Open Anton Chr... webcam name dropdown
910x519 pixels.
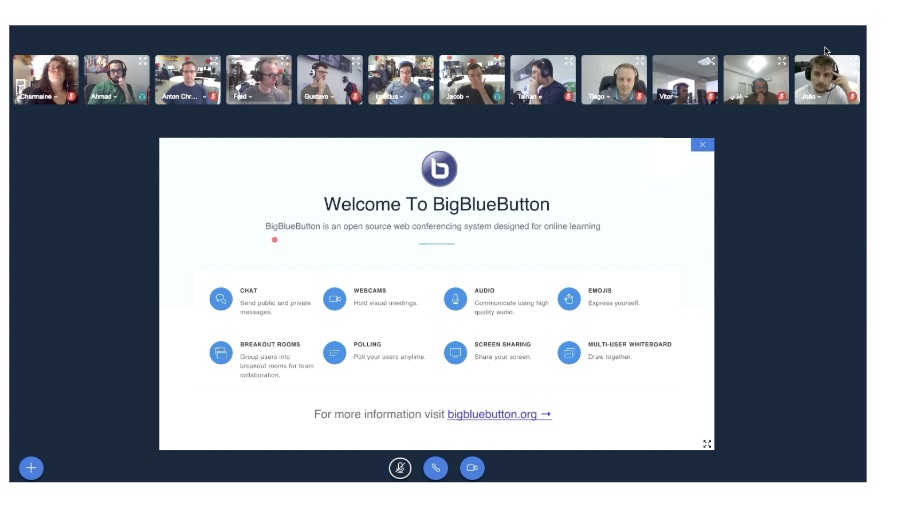point(184,97)
